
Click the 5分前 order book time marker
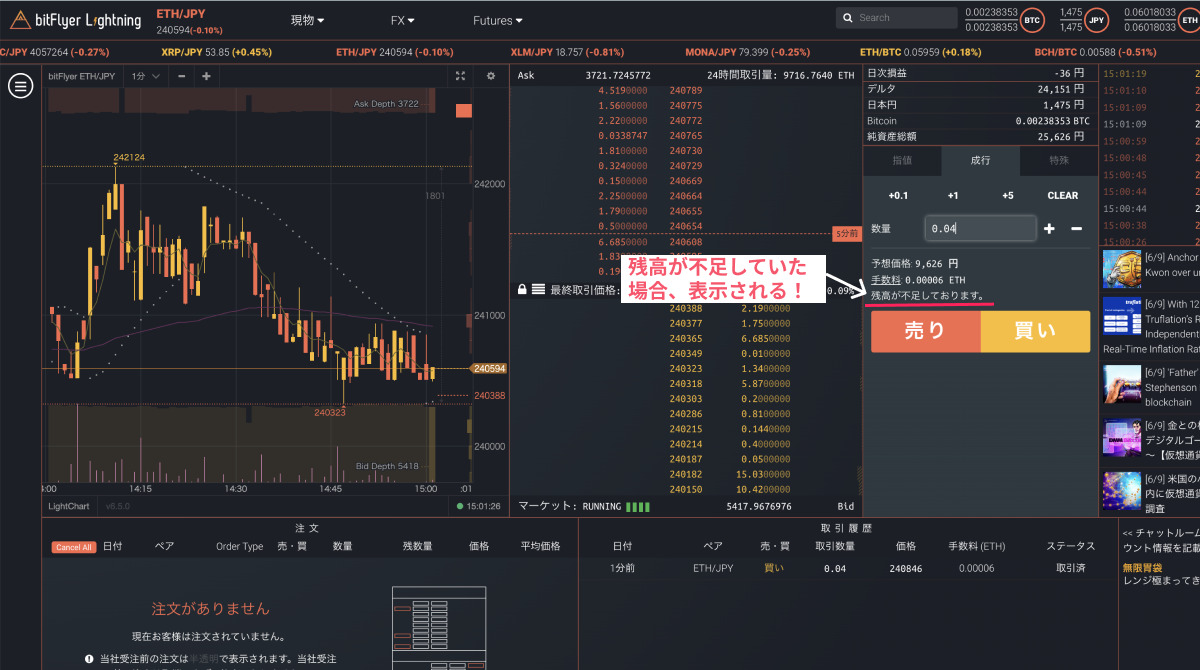[847, 234]
